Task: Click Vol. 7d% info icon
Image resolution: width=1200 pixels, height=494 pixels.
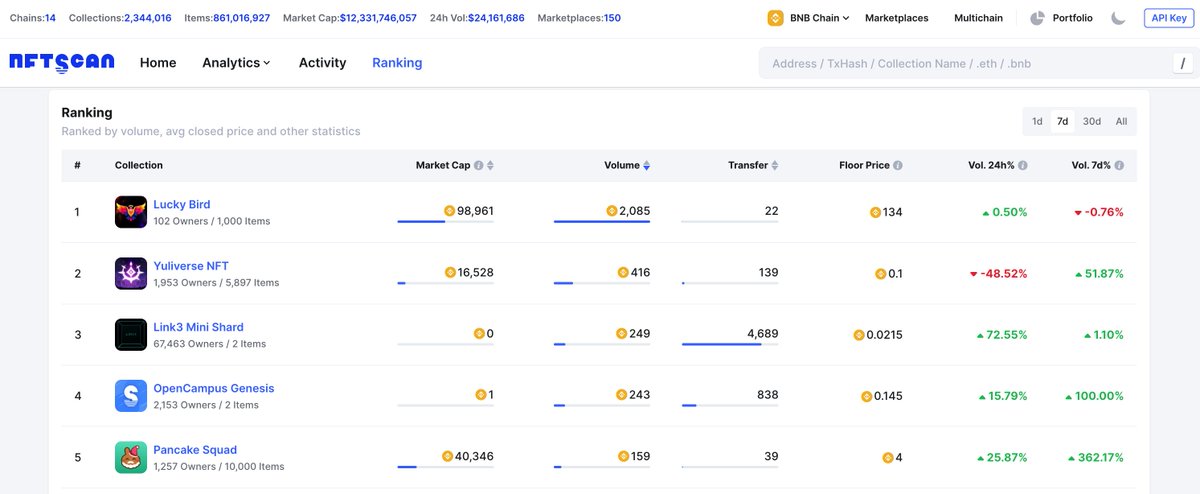Action: [1119, 165]
